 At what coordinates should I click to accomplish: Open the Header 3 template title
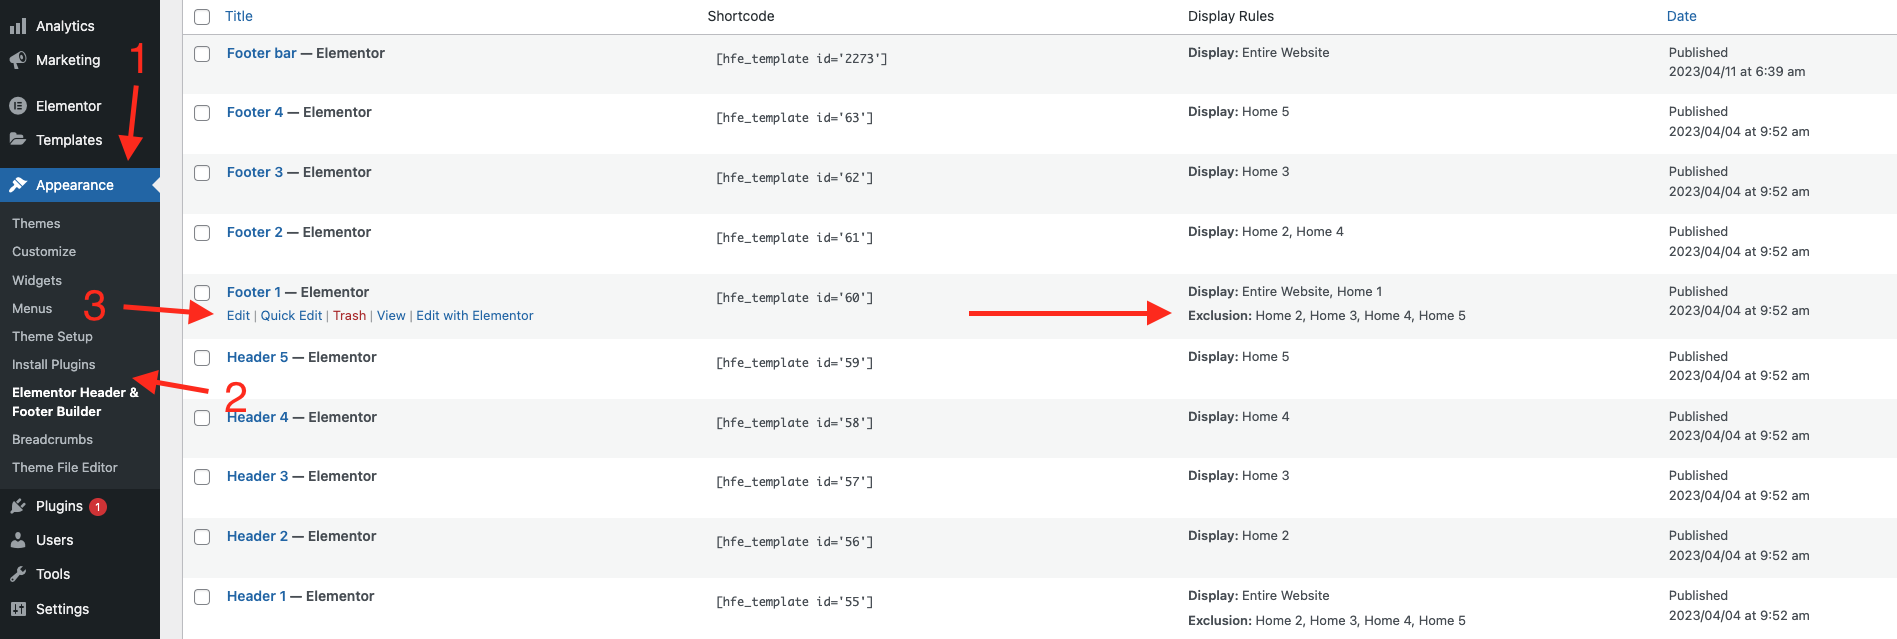(x=257, y=477)
